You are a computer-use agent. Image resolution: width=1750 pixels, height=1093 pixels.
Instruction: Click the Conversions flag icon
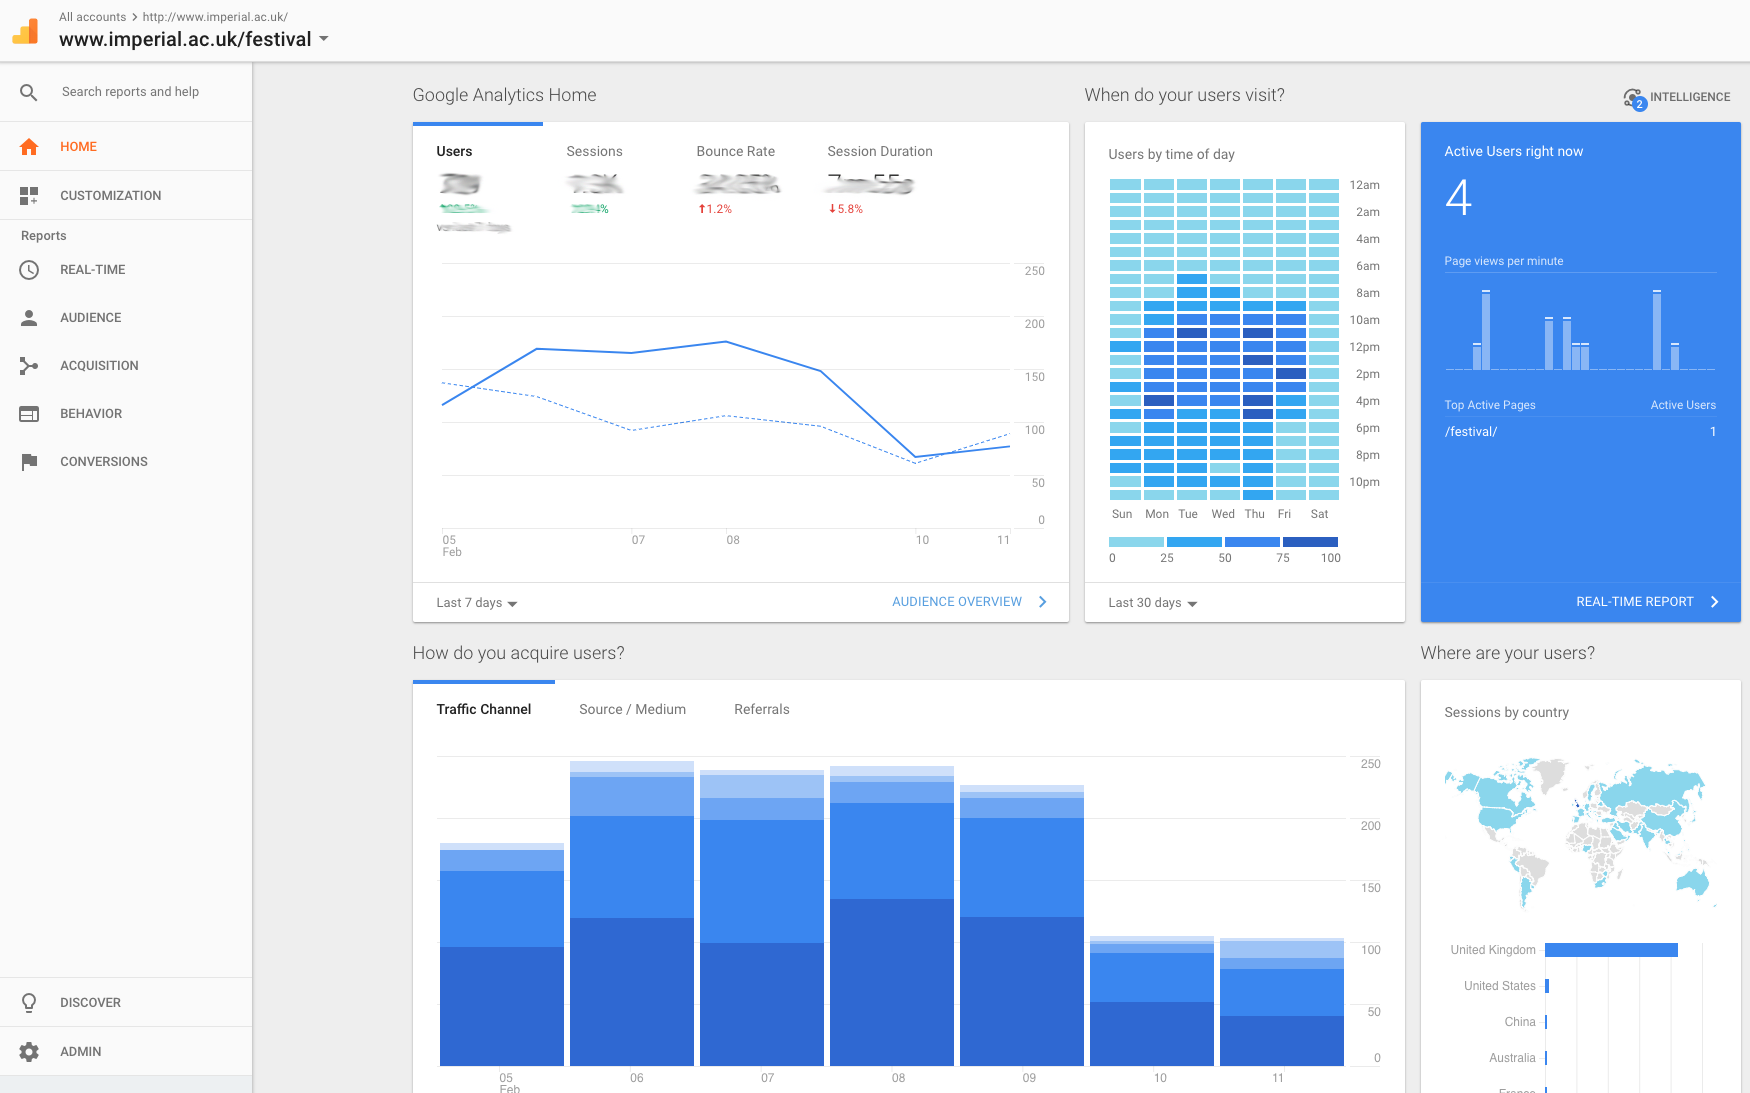click(29, 462)
